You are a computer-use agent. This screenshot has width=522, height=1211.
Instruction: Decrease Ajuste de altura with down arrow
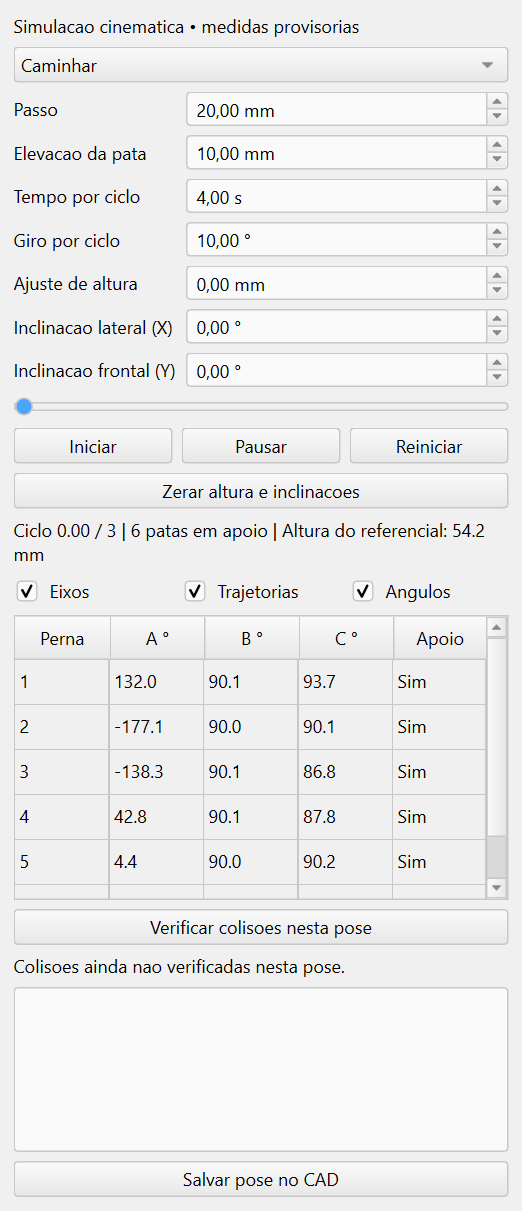tap(497, 292)
